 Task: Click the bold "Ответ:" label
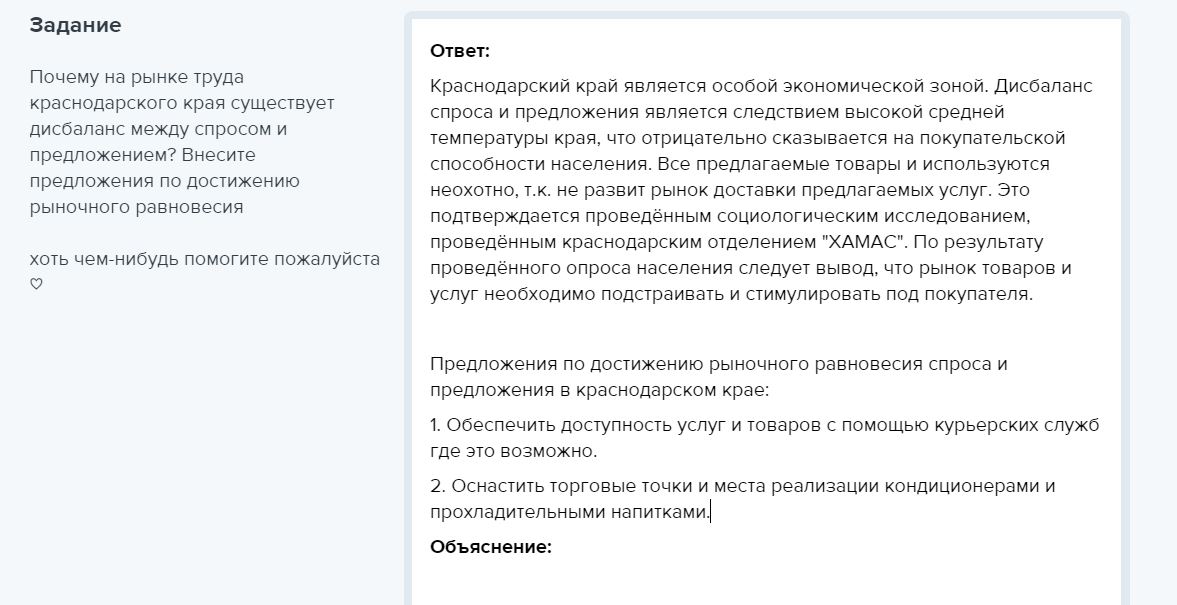[x=459, y=51]
